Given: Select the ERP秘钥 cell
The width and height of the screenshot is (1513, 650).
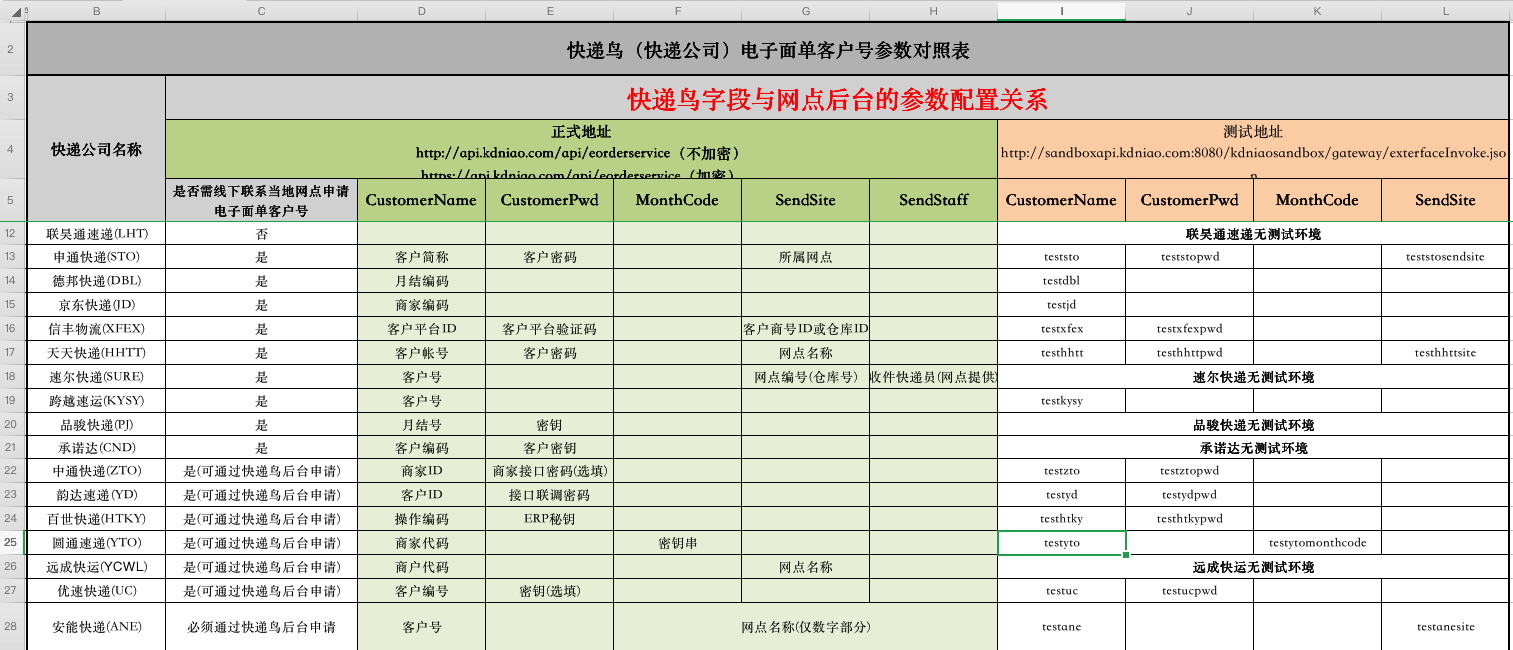Looking at the screenshot, I should [x=549, y=519].
